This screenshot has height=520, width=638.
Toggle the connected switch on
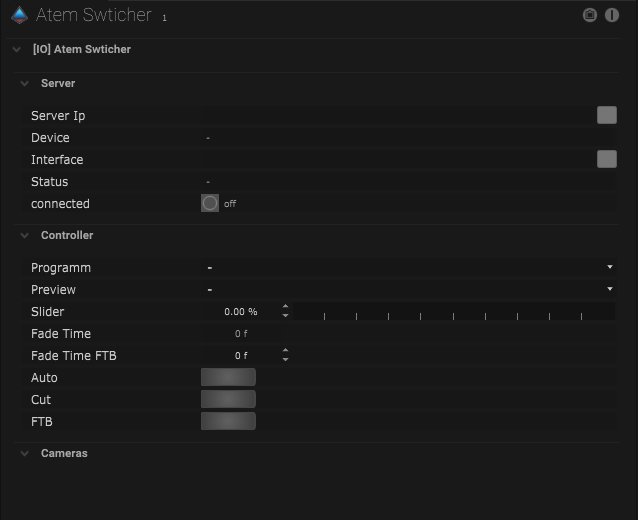click(210, 203)
